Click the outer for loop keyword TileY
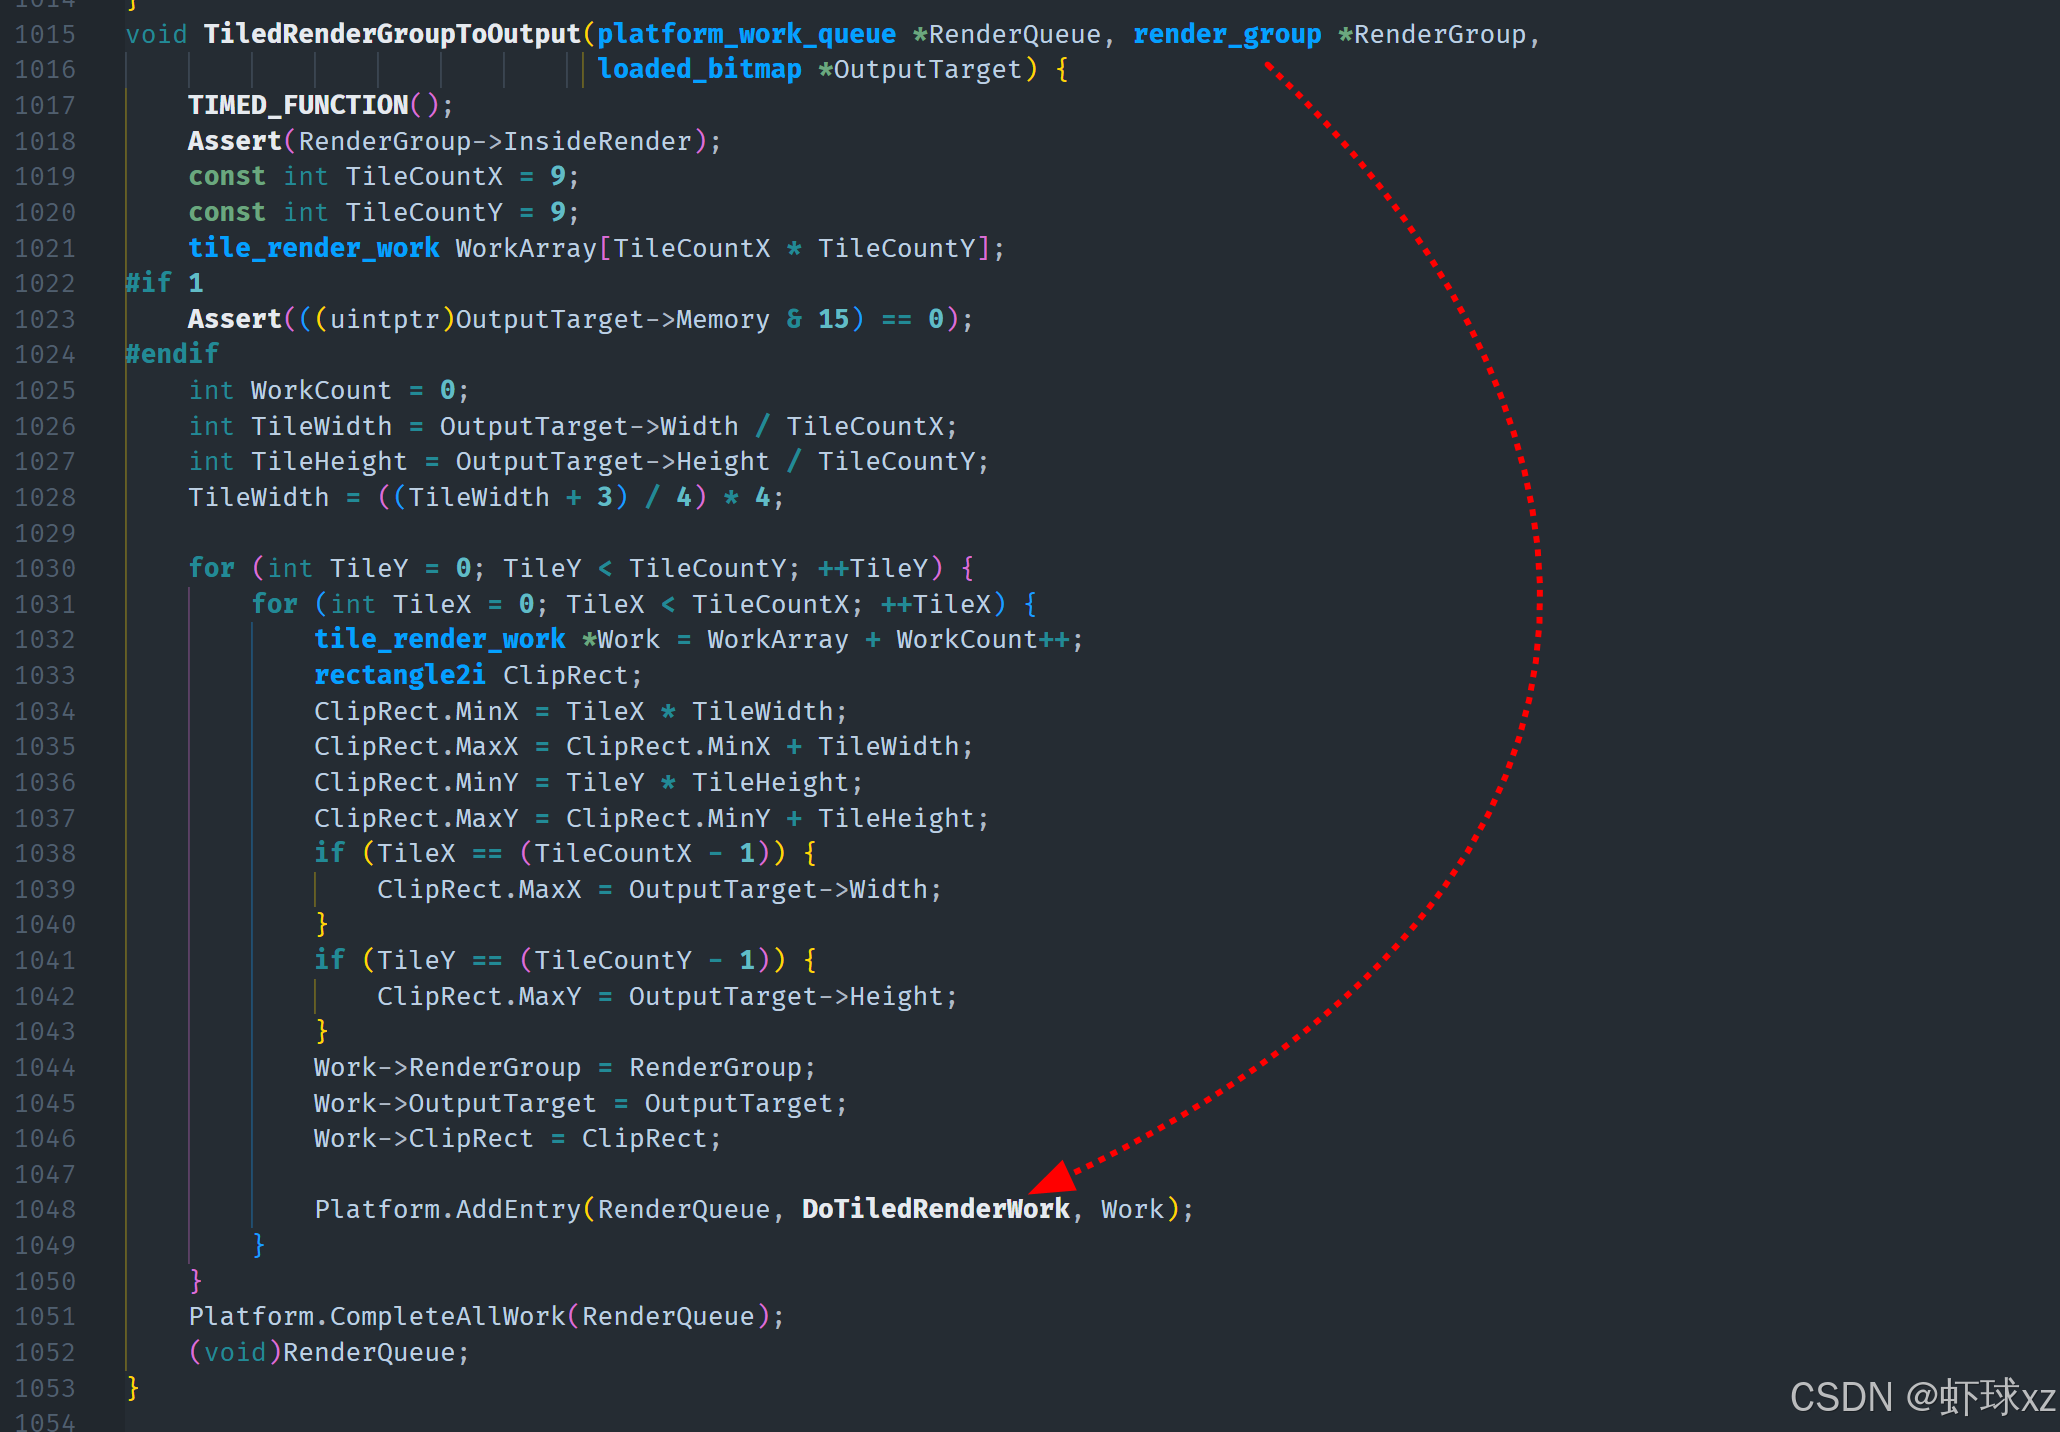Viewport: 2060px width, 1432px height. [x=211, y=568]
